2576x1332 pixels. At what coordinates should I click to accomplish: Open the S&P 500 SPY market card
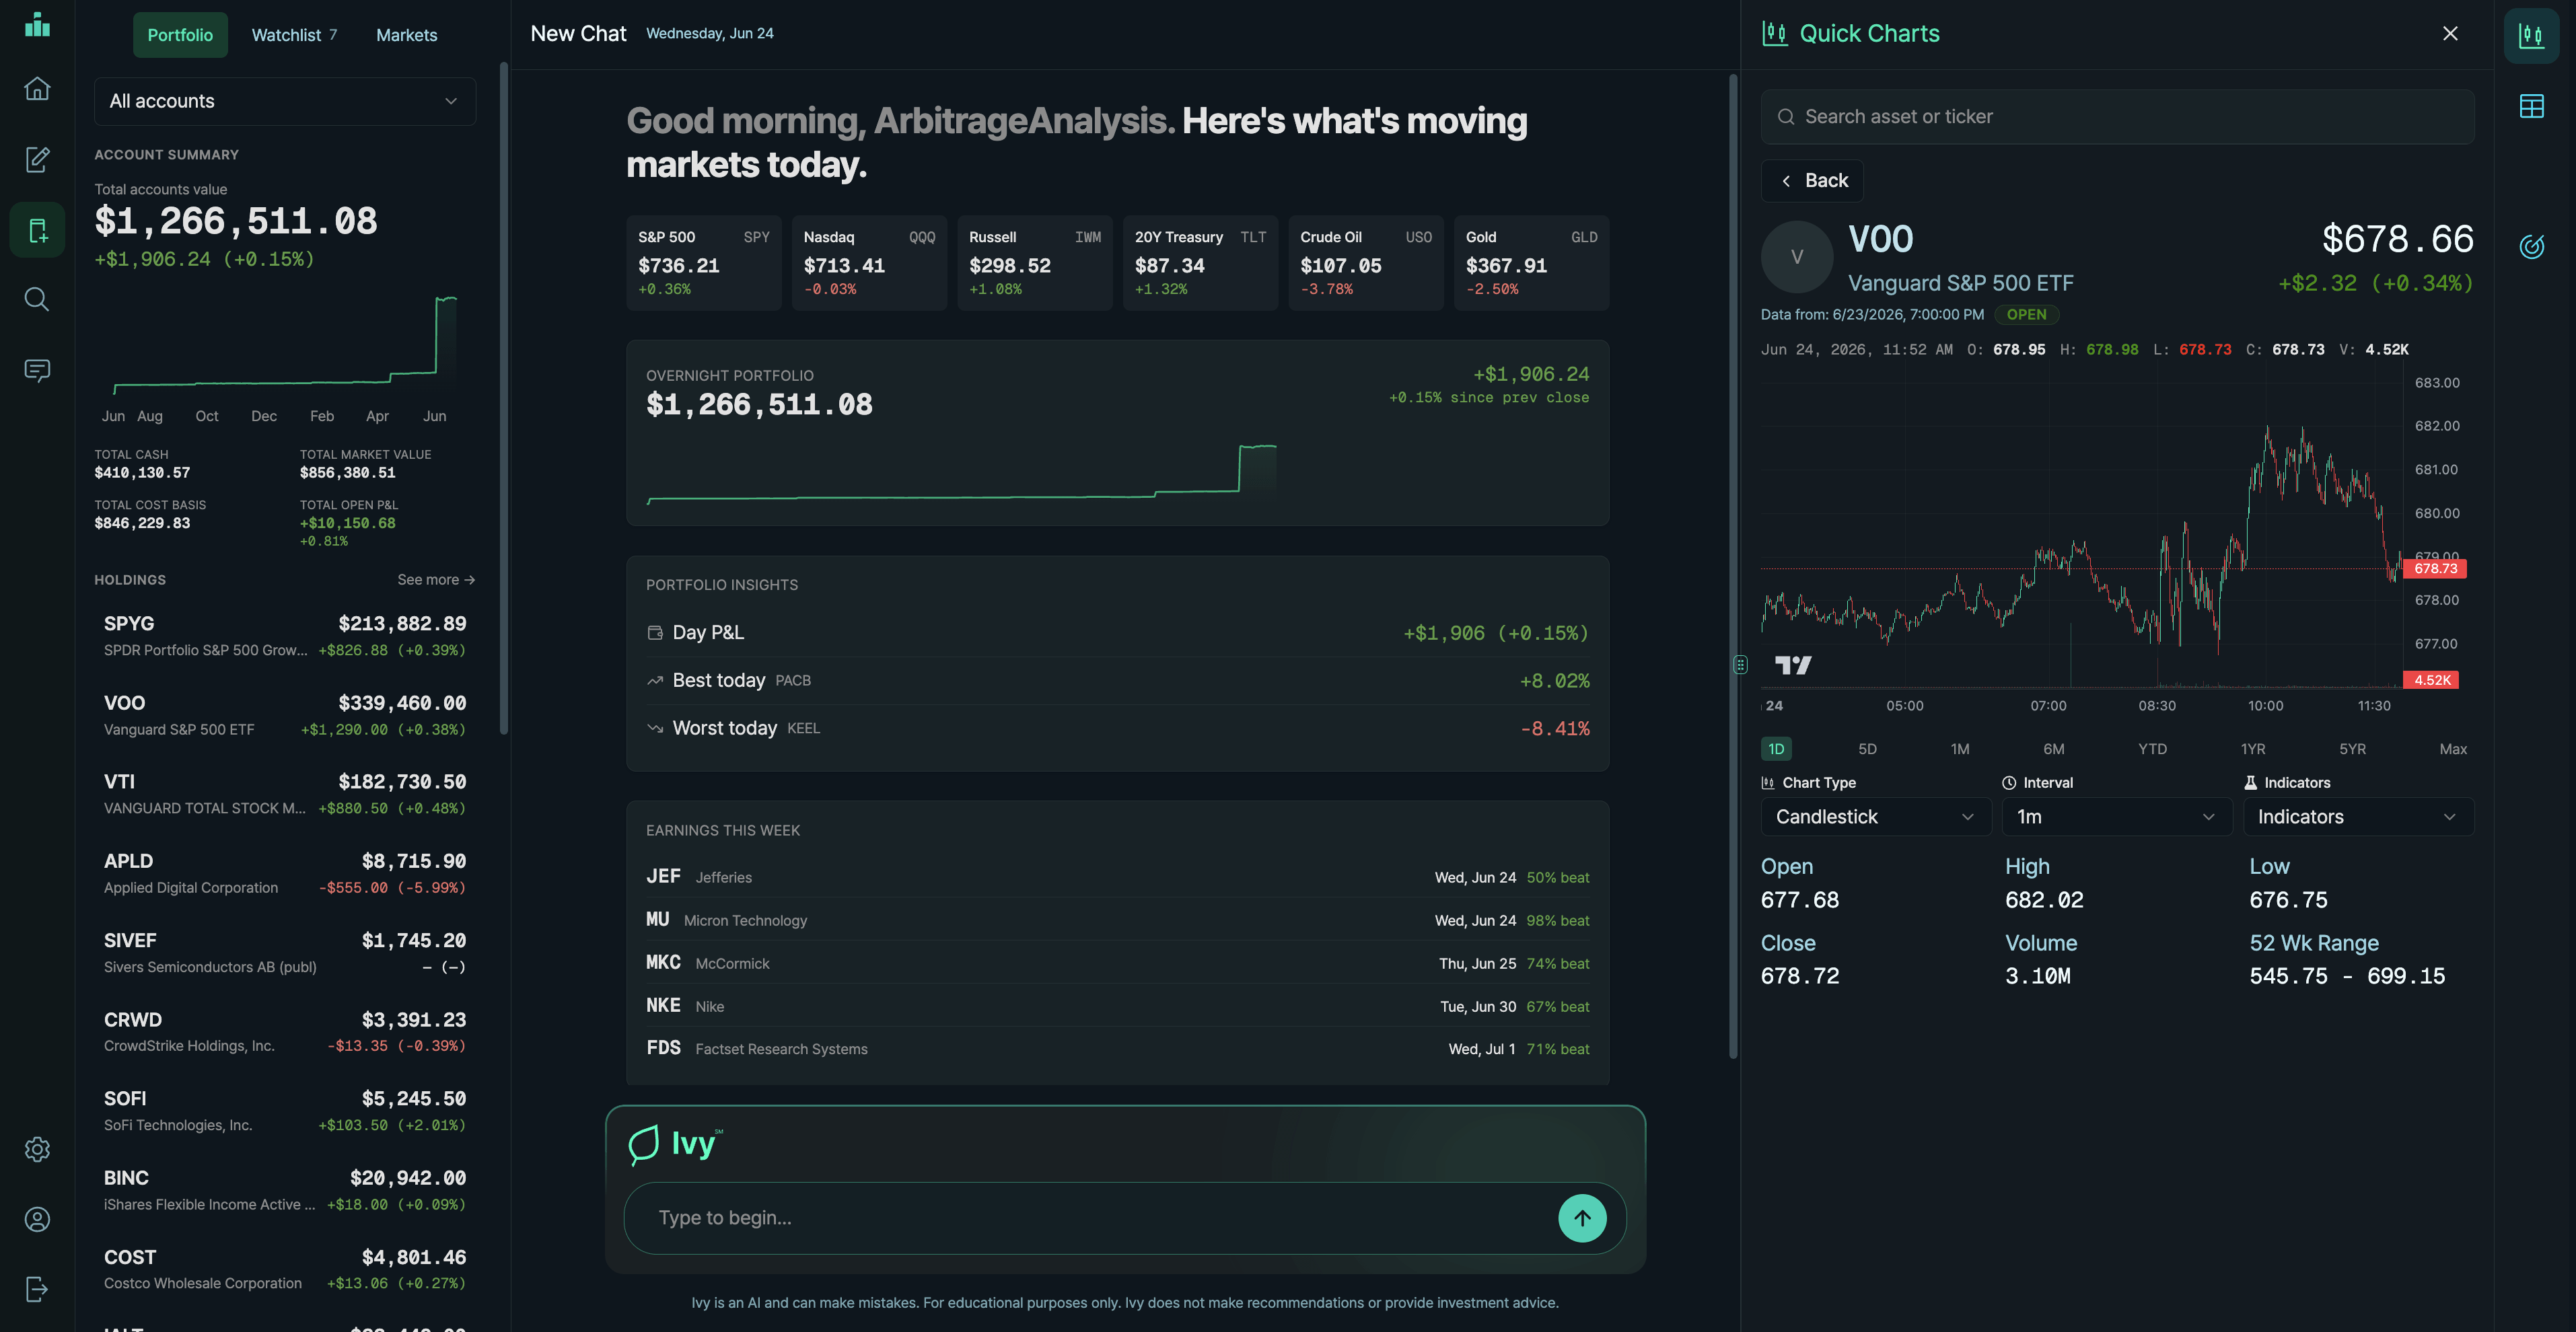click(704, 262)
